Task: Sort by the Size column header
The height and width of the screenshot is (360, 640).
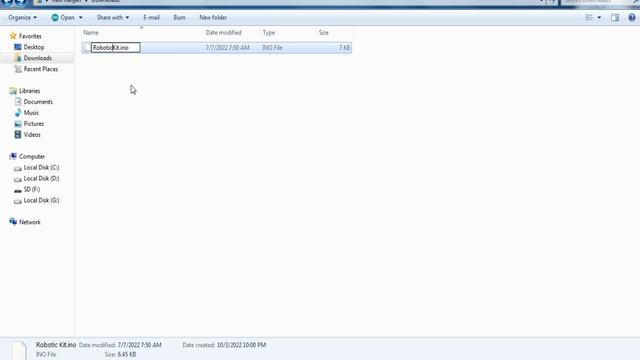Action: tap(324, 32)
